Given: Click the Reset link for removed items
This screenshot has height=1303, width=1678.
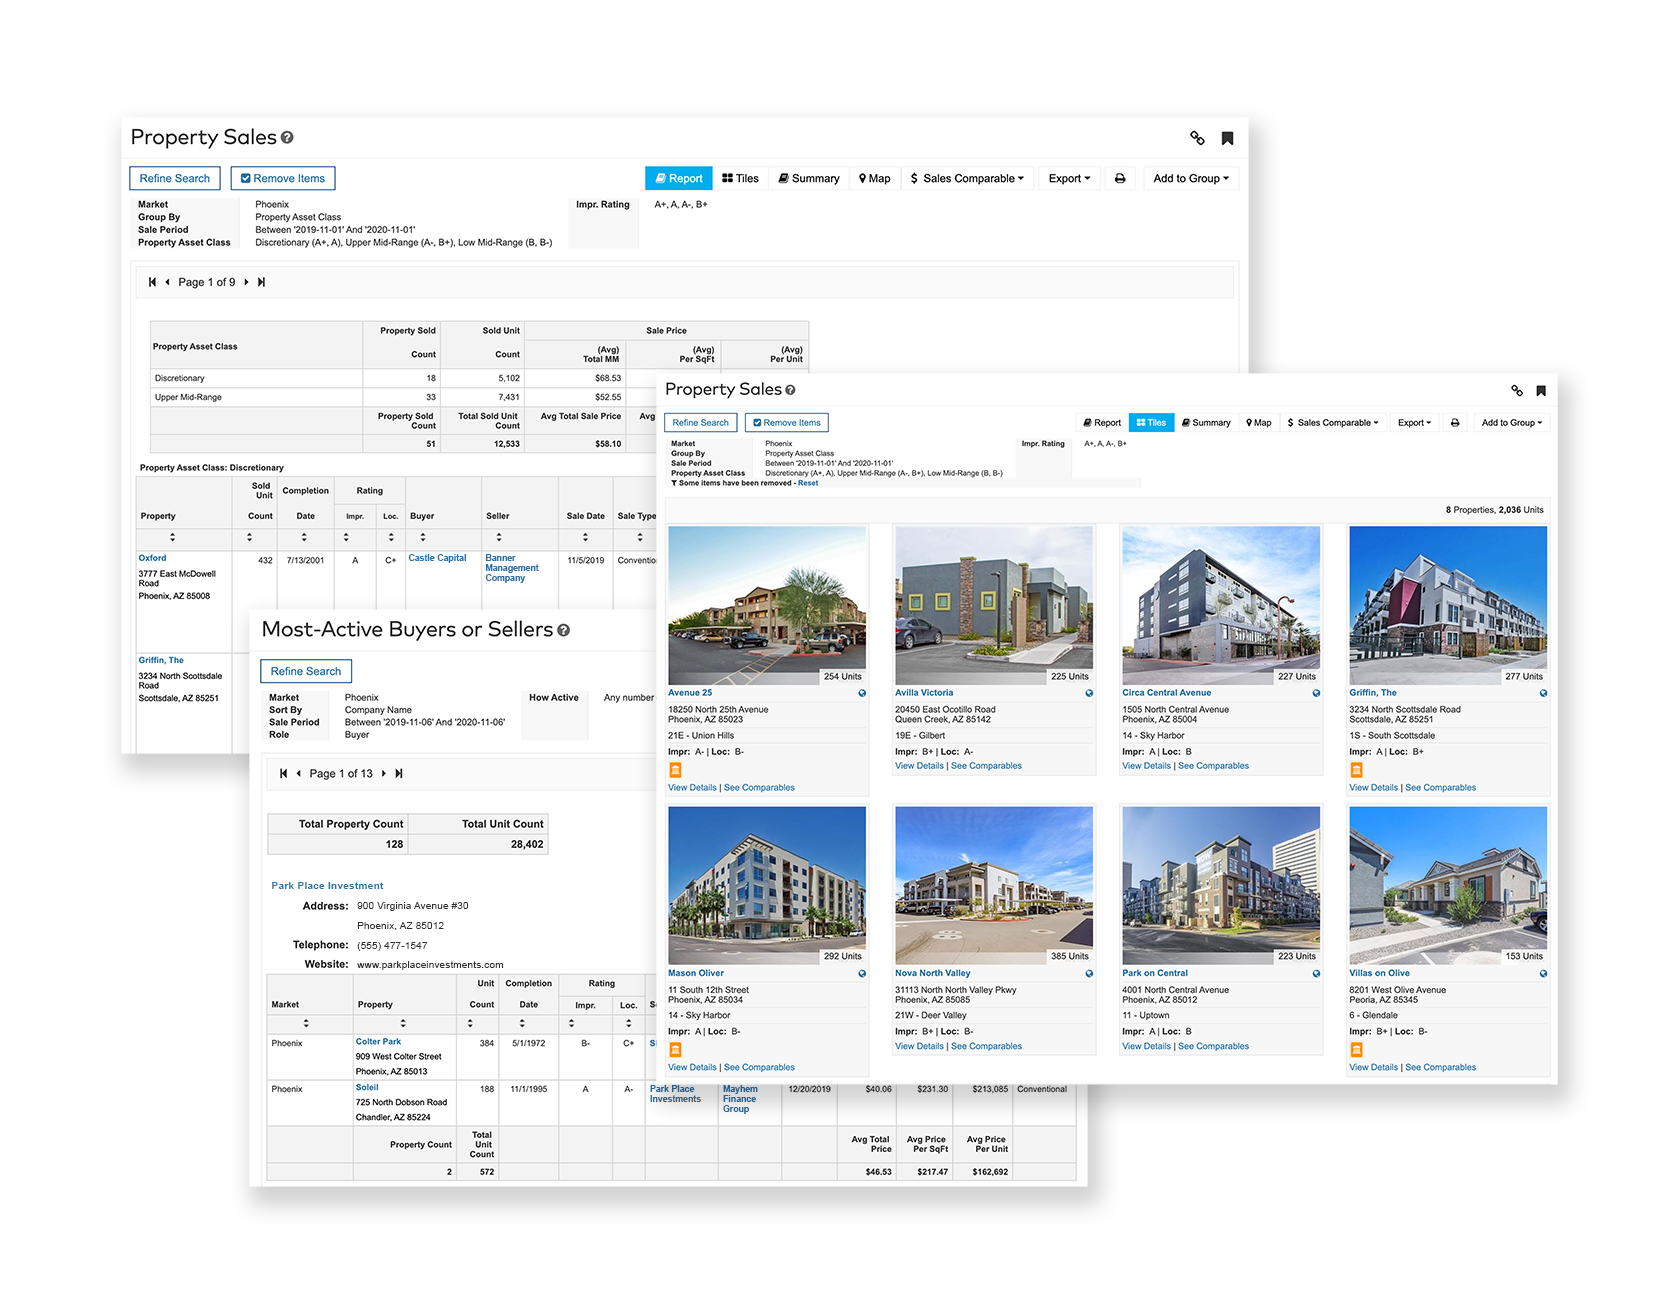Looking at the screenshot, I should (807, 483).
